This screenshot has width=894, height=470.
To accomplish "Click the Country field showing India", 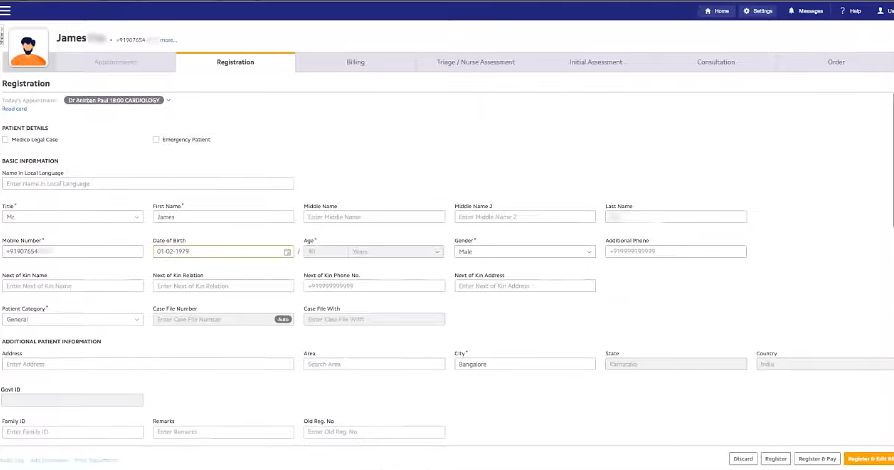I will tap(825, 364).
